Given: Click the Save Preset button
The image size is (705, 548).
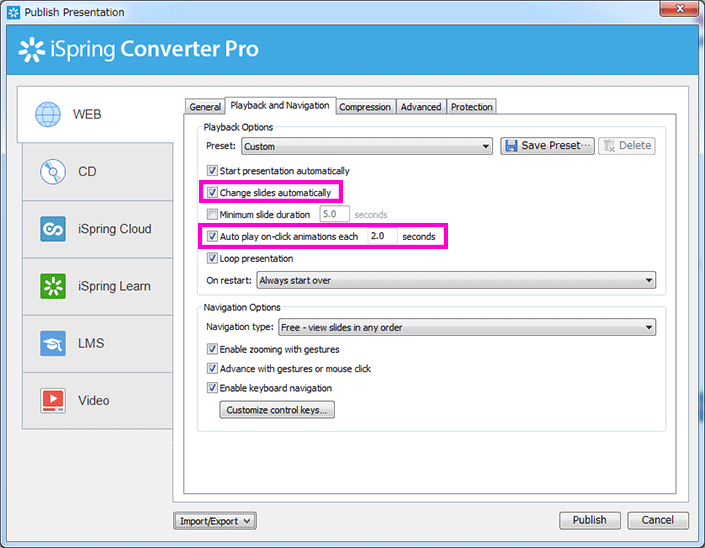Looking at the screenshot, I should pyautogui.click(x=547, y=146).
